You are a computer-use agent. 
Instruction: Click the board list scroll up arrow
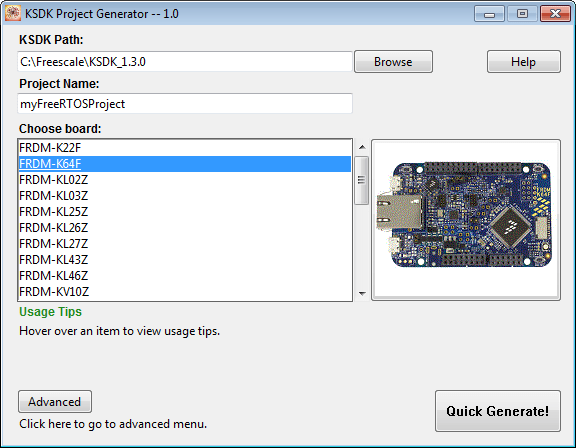[x=362, y=147]
